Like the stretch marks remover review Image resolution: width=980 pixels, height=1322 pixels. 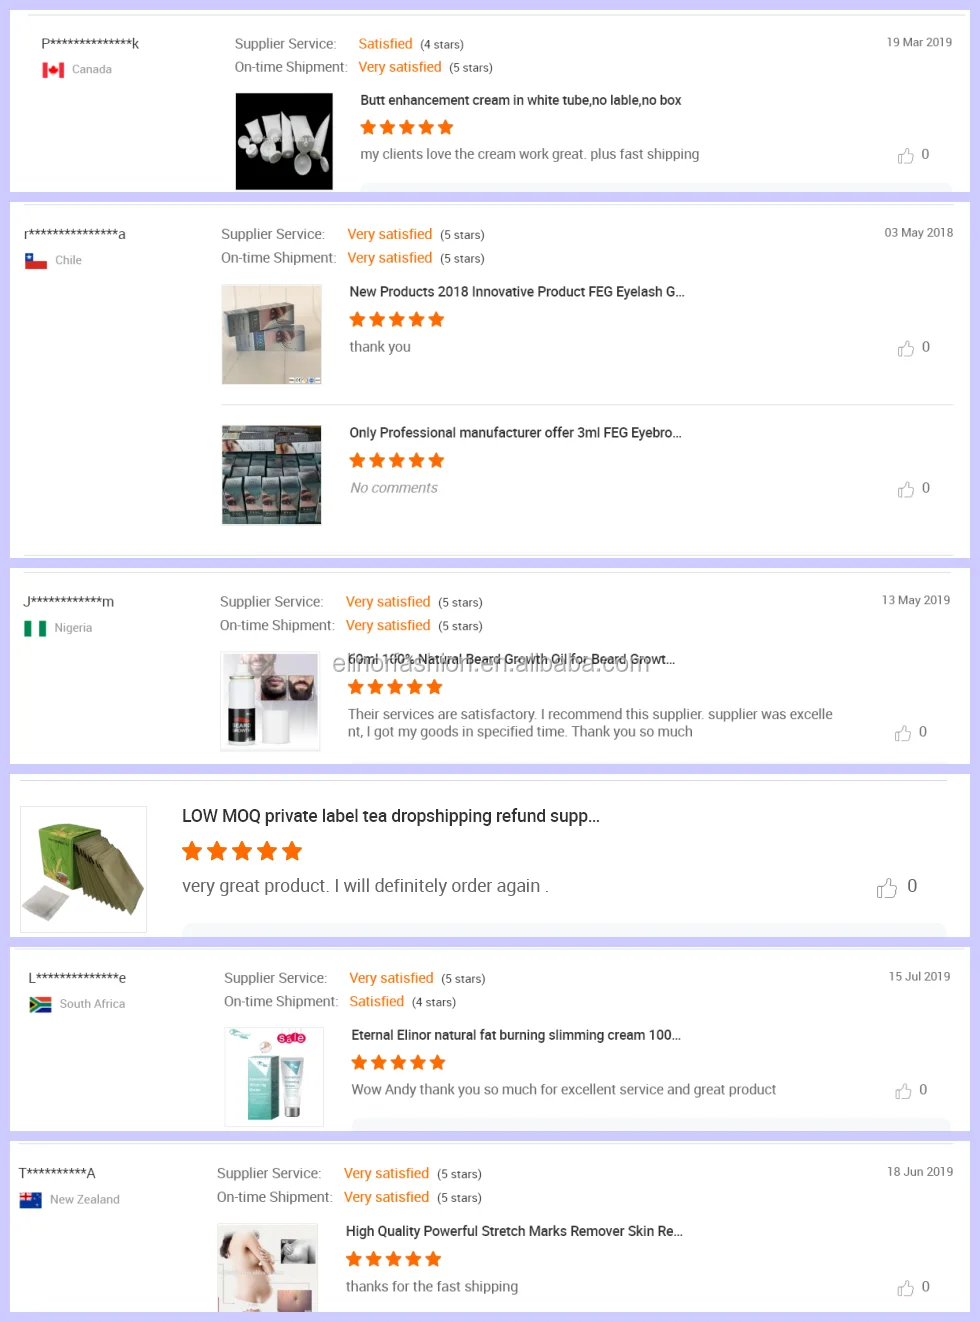(906, 1288)
